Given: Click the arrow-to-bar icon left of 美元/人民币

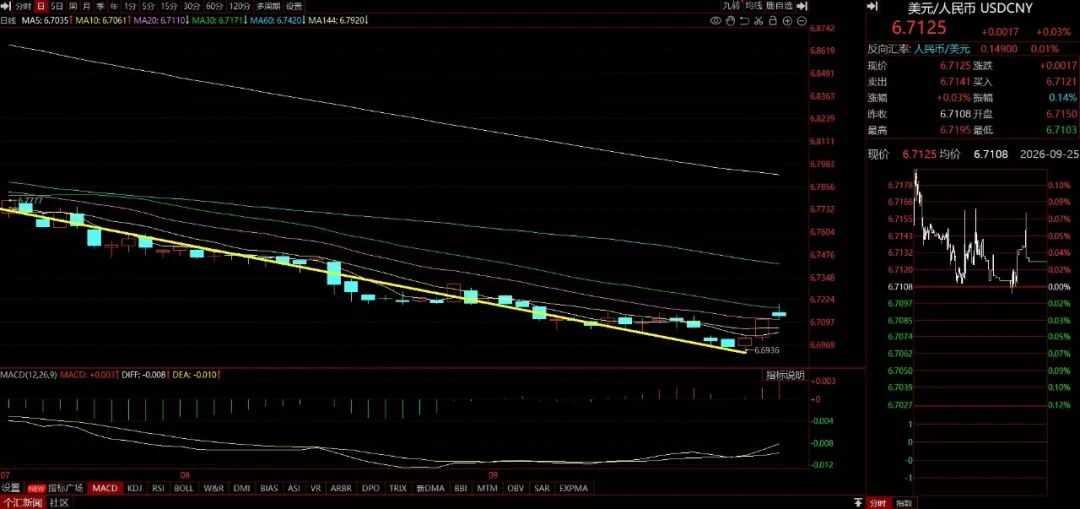Looking at the screenshot, I should coord(872,6).
